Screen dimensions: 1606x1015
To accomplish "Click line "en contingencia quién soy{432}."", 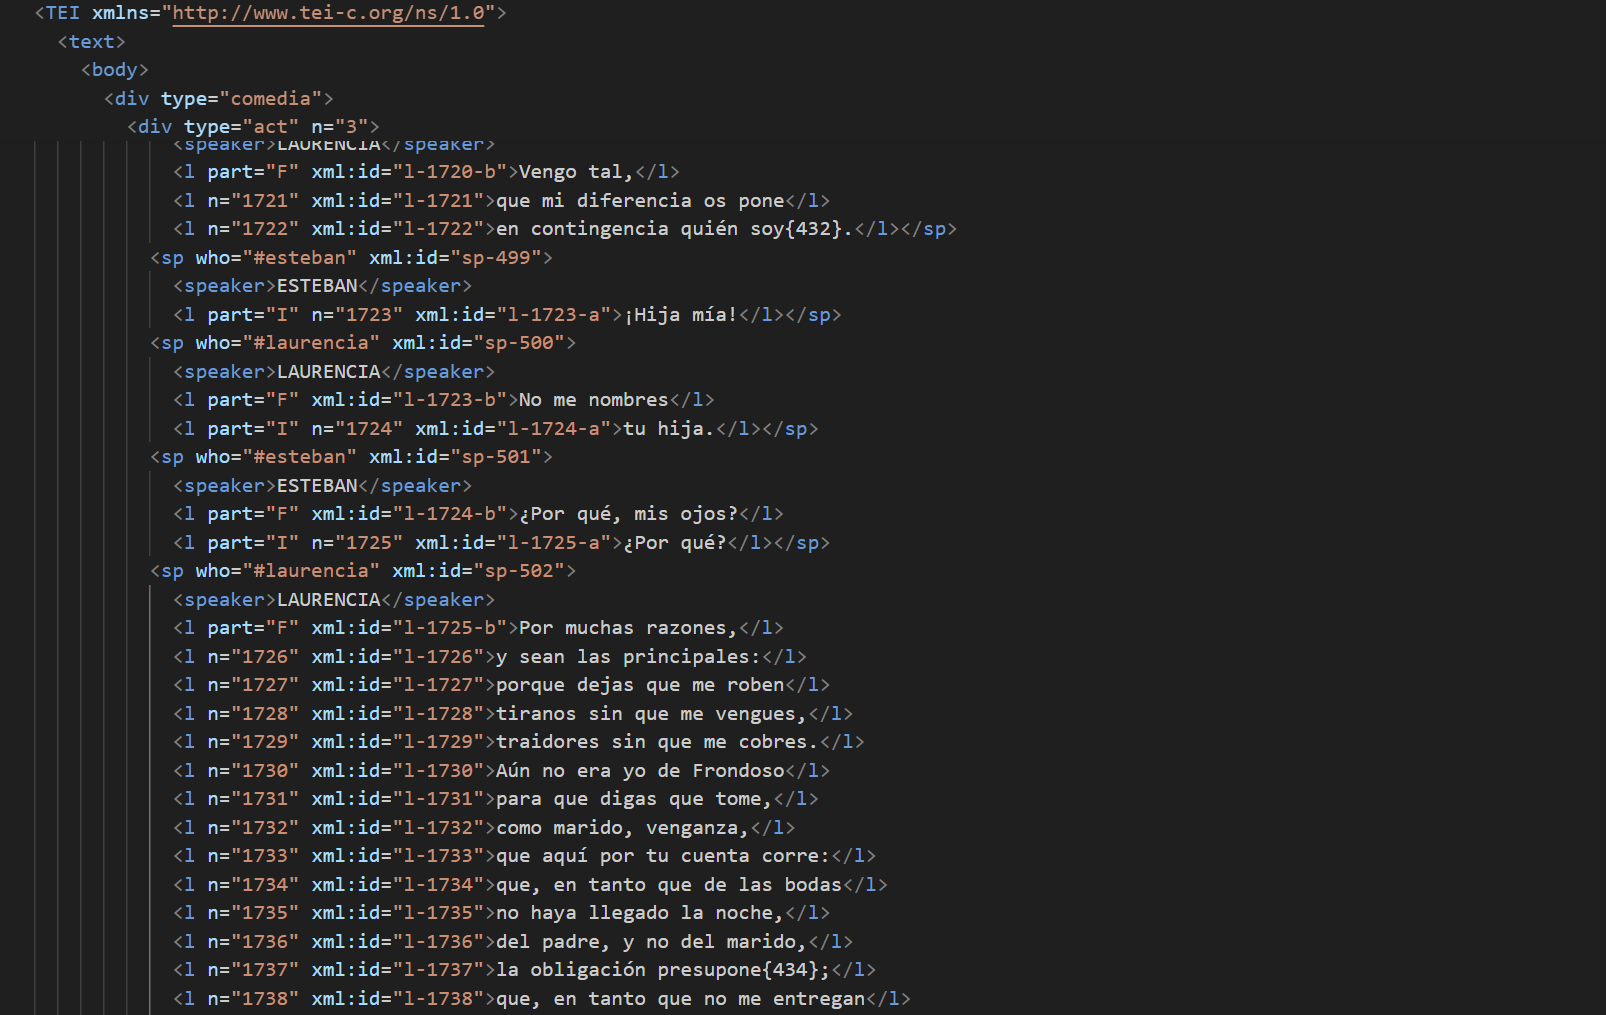I will click(x=565, y=229).
